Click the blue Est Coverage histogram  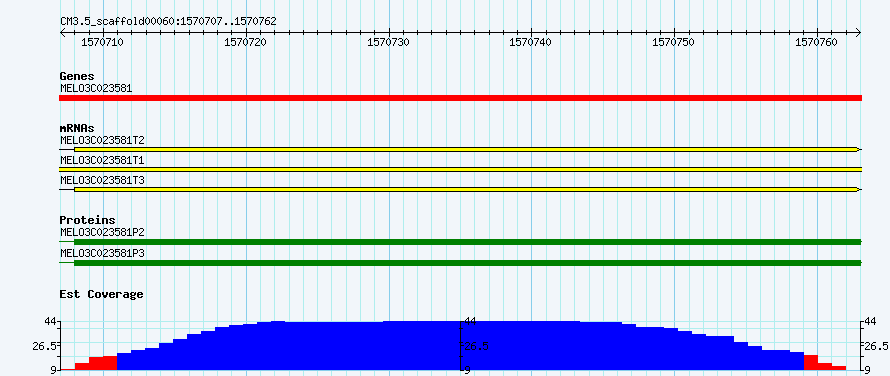point(460,345)
